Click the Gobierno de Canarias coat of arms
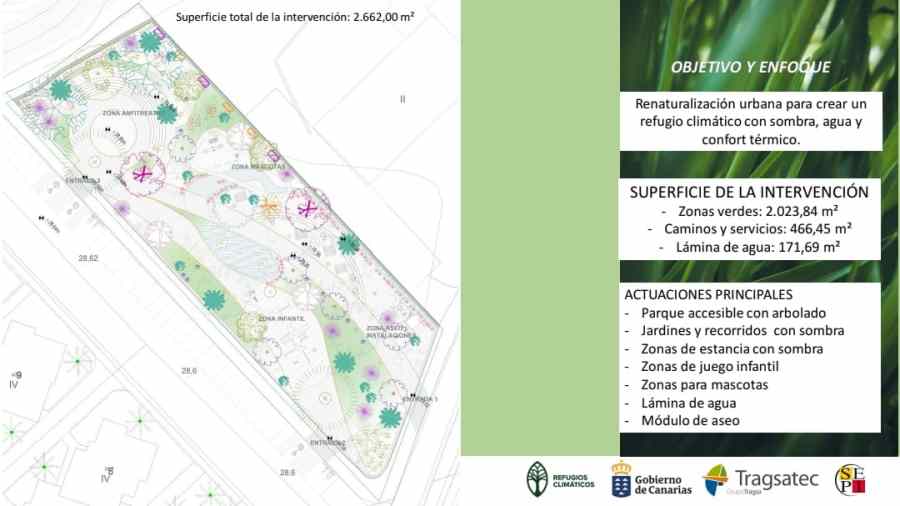900x506 pixels. click(x=621, y=480)
